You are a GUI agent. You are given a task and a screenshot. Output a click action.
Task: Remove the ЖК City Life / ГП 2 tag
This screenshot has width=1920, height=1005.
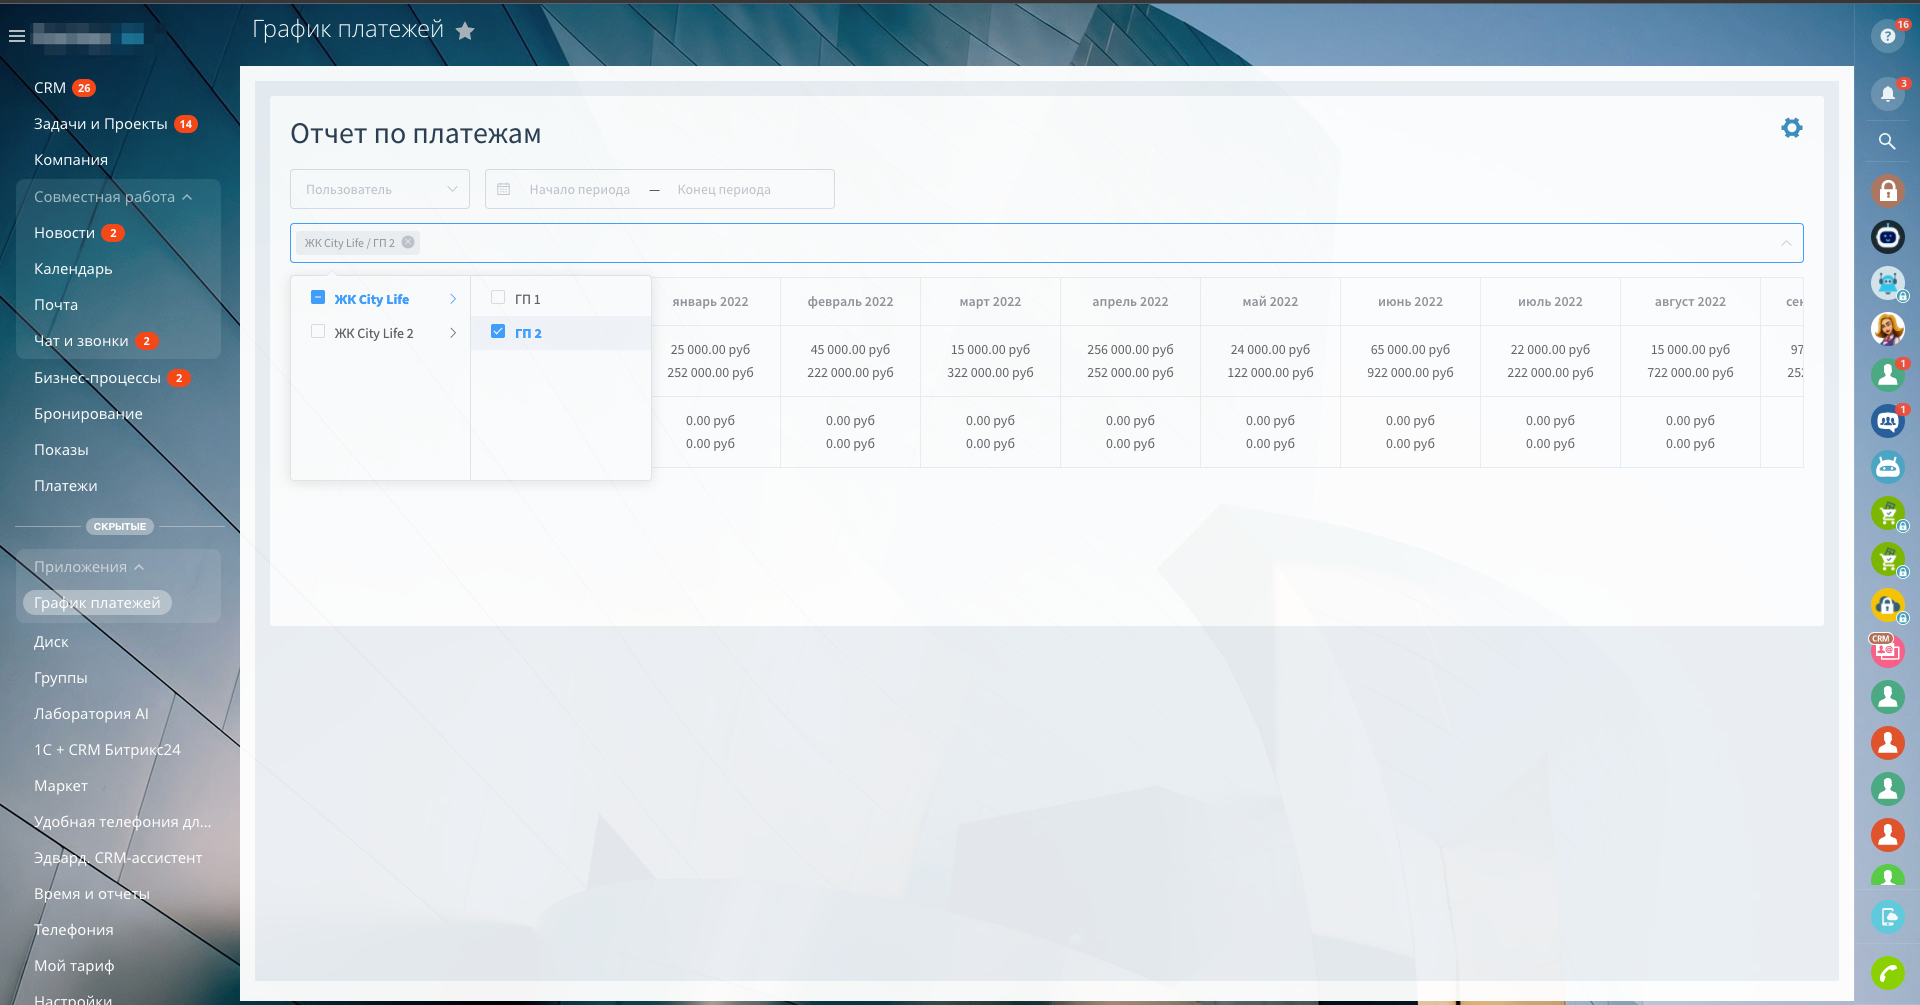coord(408,242)
